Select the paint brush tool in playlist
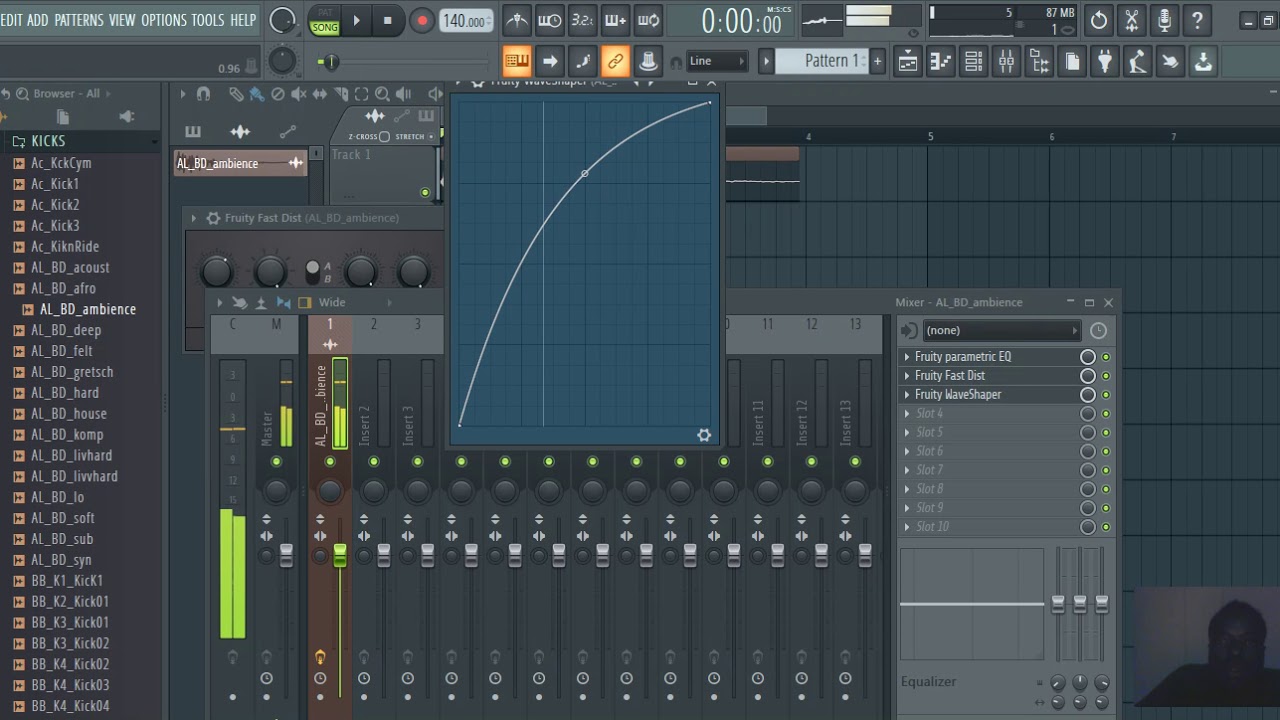1280x720 pixels. pos(257,94)
